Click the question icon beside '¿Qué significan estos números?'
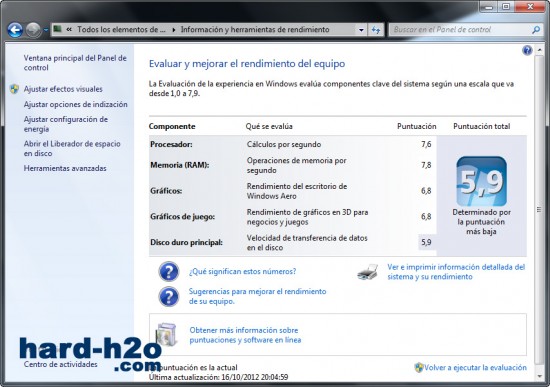This screenshot has height=387, width=550. coord(169,271)
